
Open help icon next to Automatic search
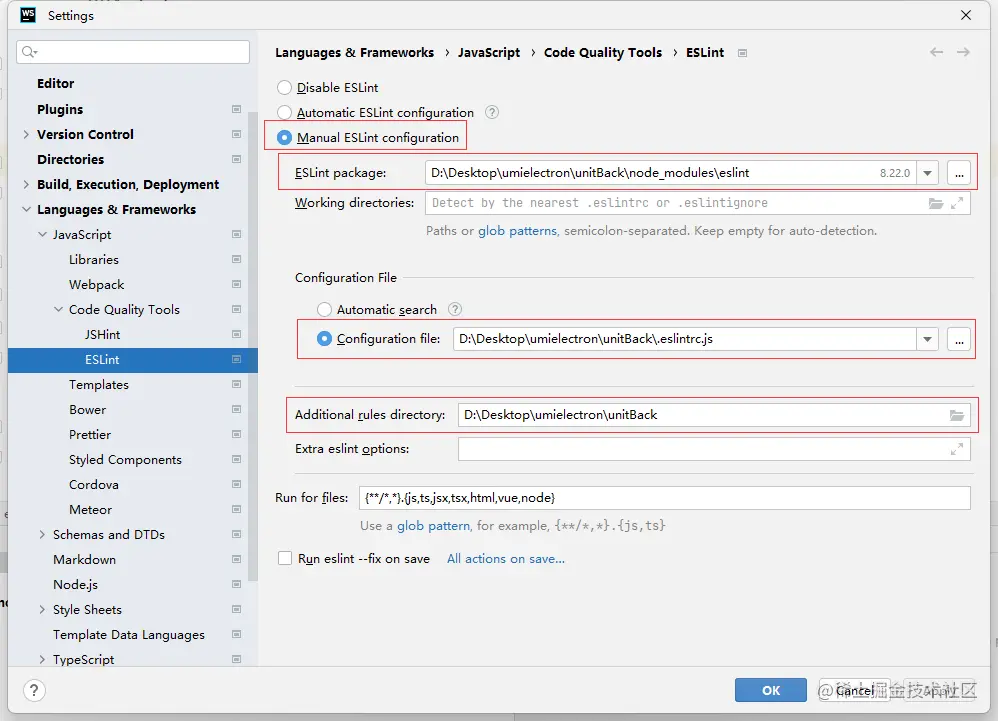point(454,309)
